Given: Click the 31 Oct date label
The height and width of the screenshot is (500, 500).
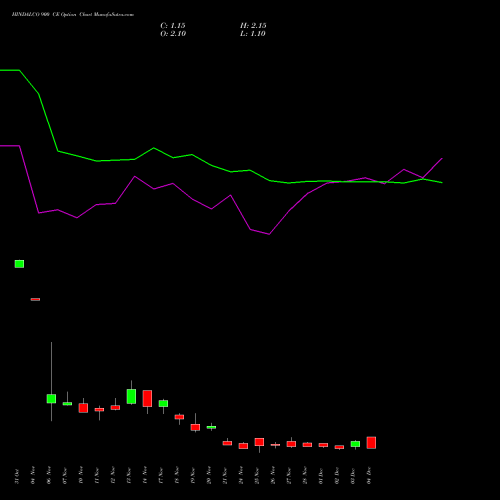Looking at the screenshot, I should tap(17, 476).
